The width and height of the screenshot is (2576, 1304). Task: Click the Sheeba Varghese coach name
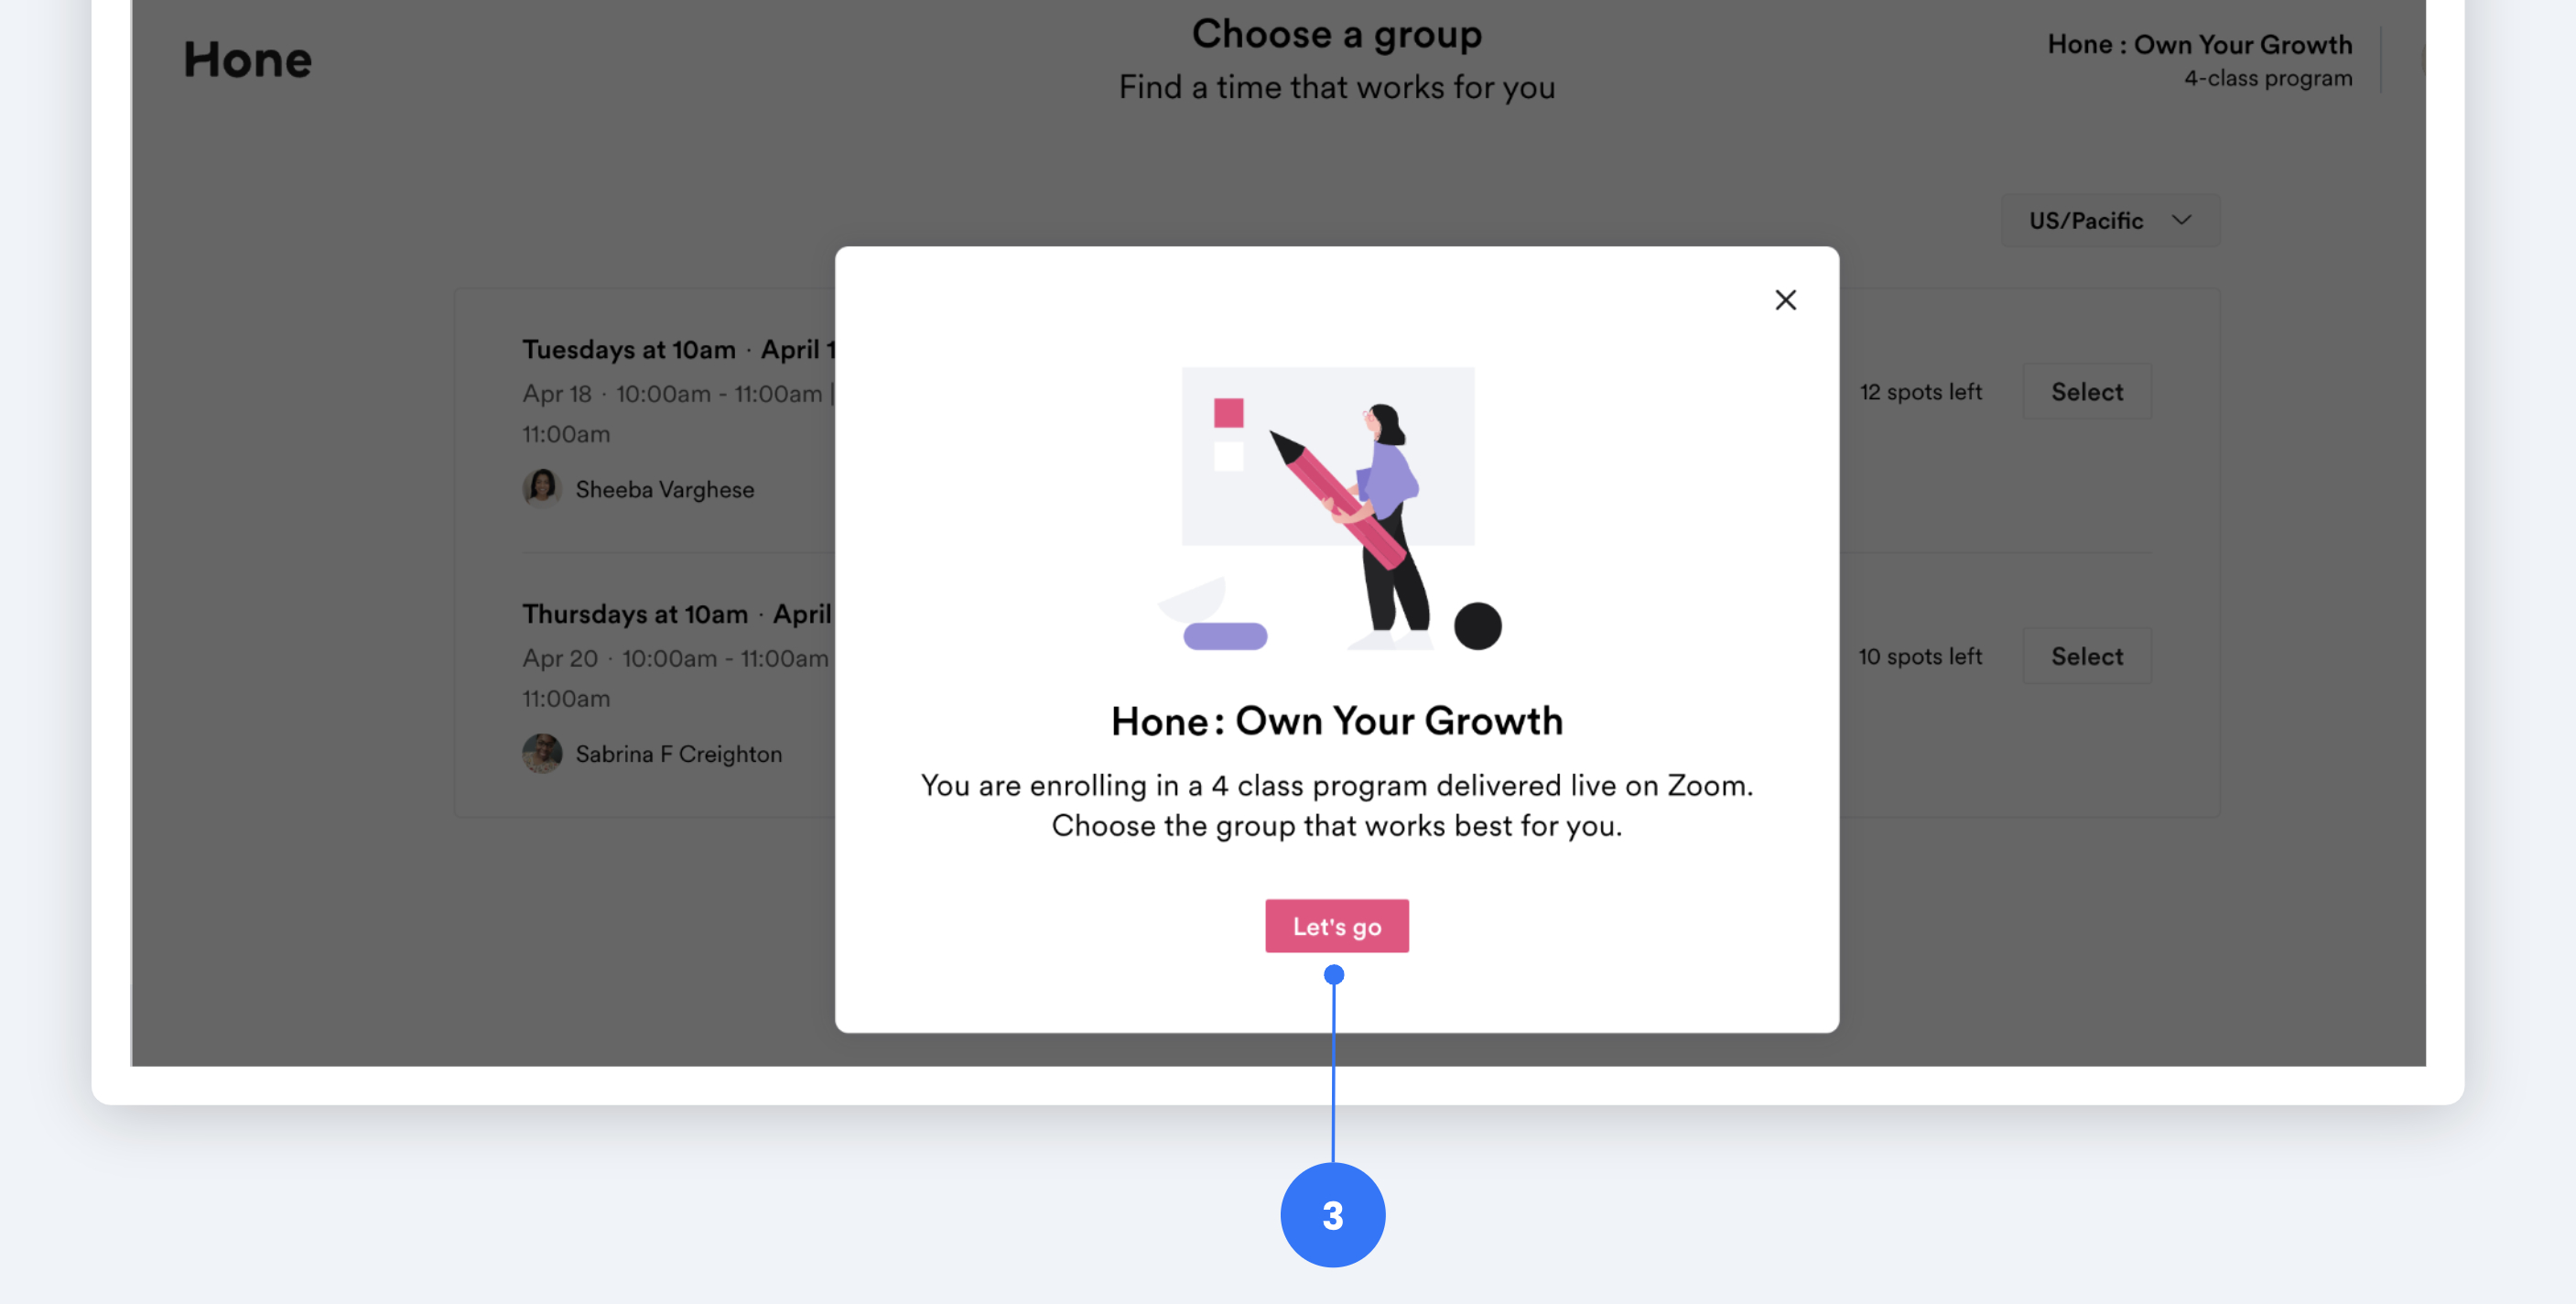(664, 490)
